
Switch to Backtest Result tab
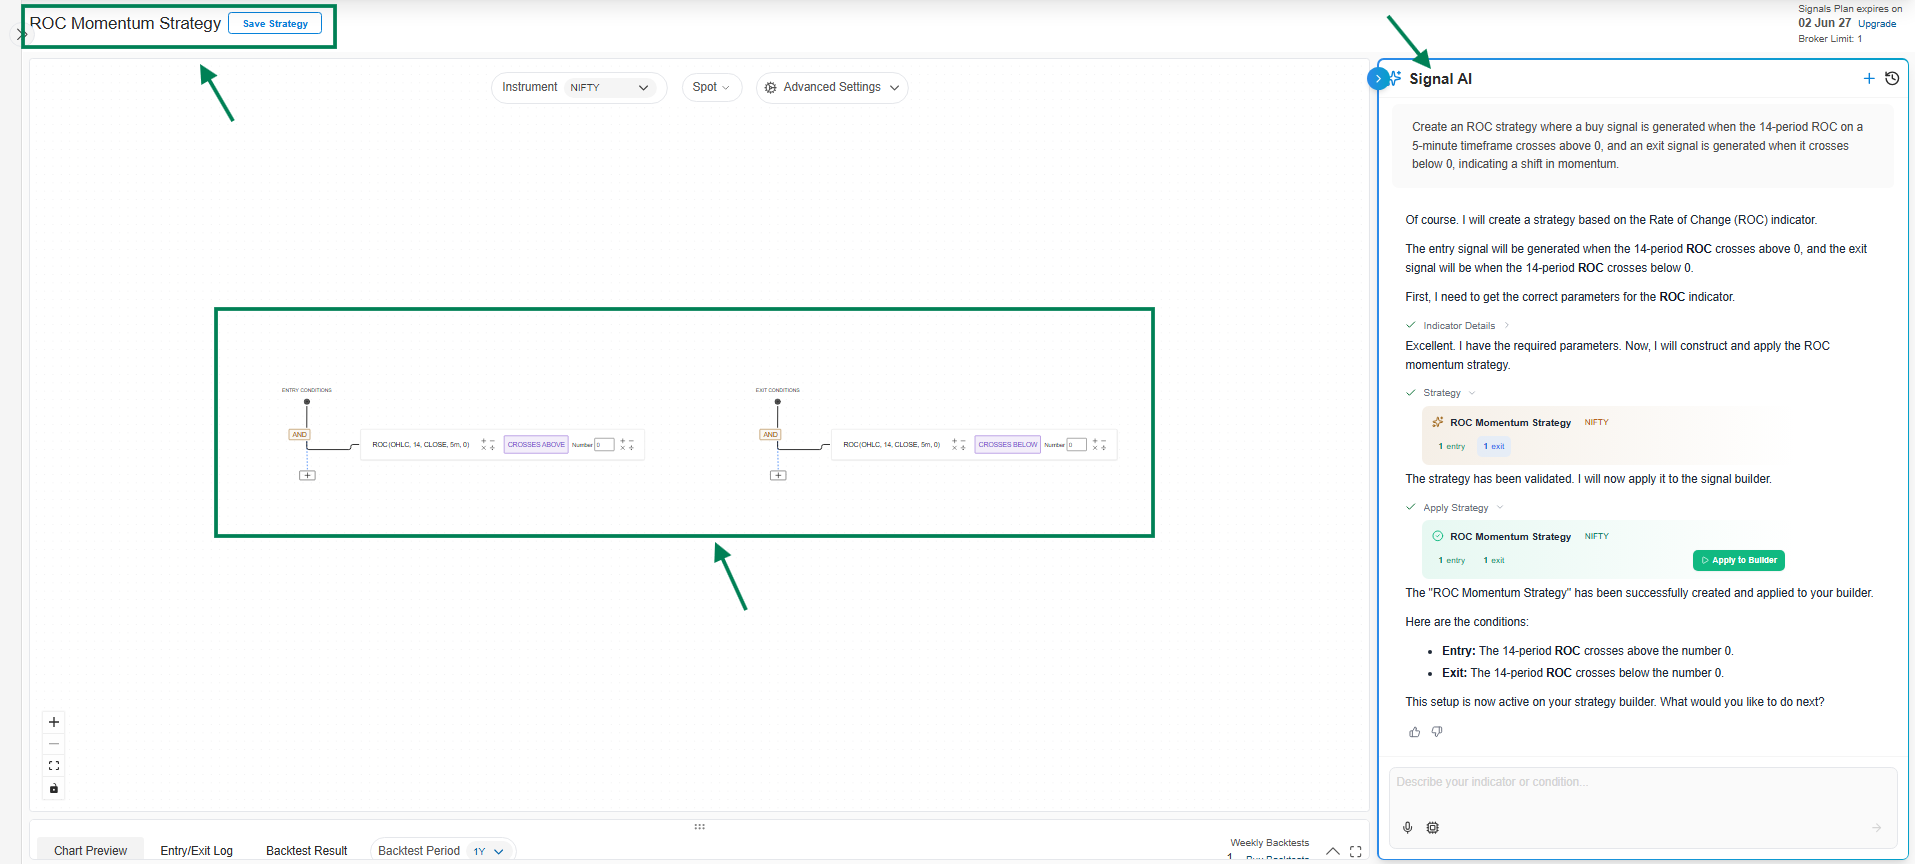(x=306, y=851)
